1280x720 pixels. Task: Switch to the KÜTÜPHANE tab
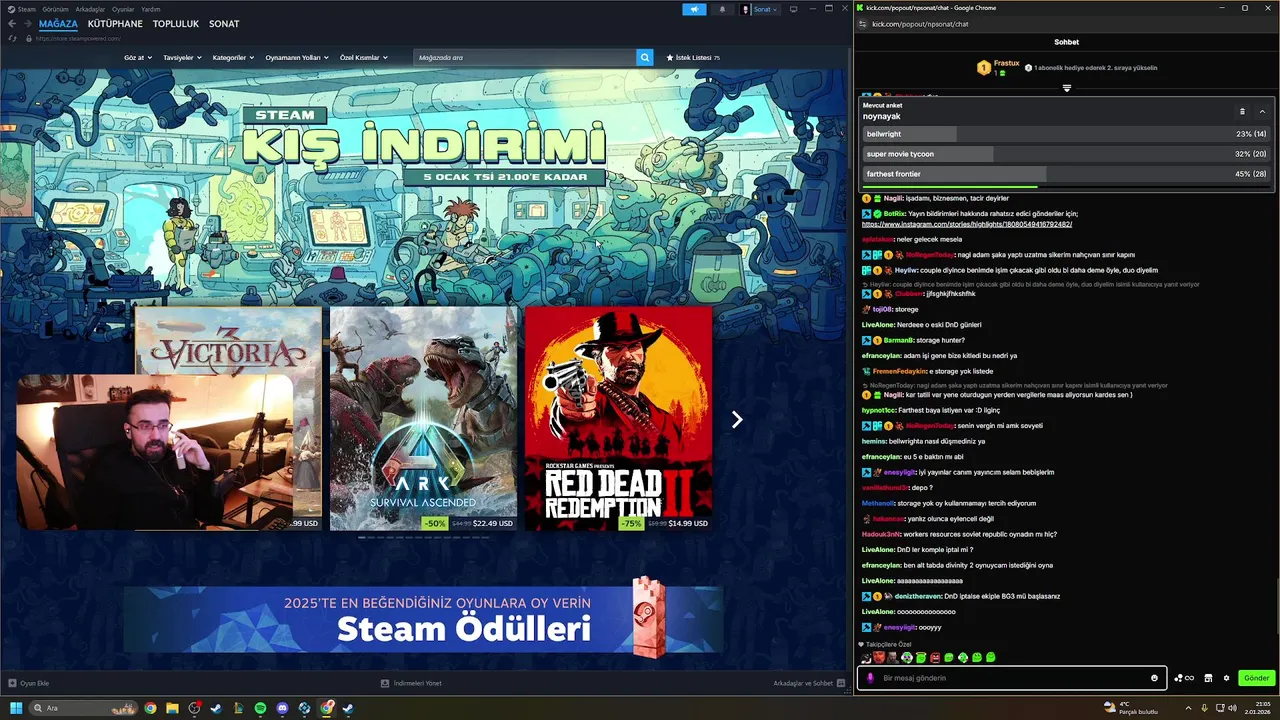(115, 23)
